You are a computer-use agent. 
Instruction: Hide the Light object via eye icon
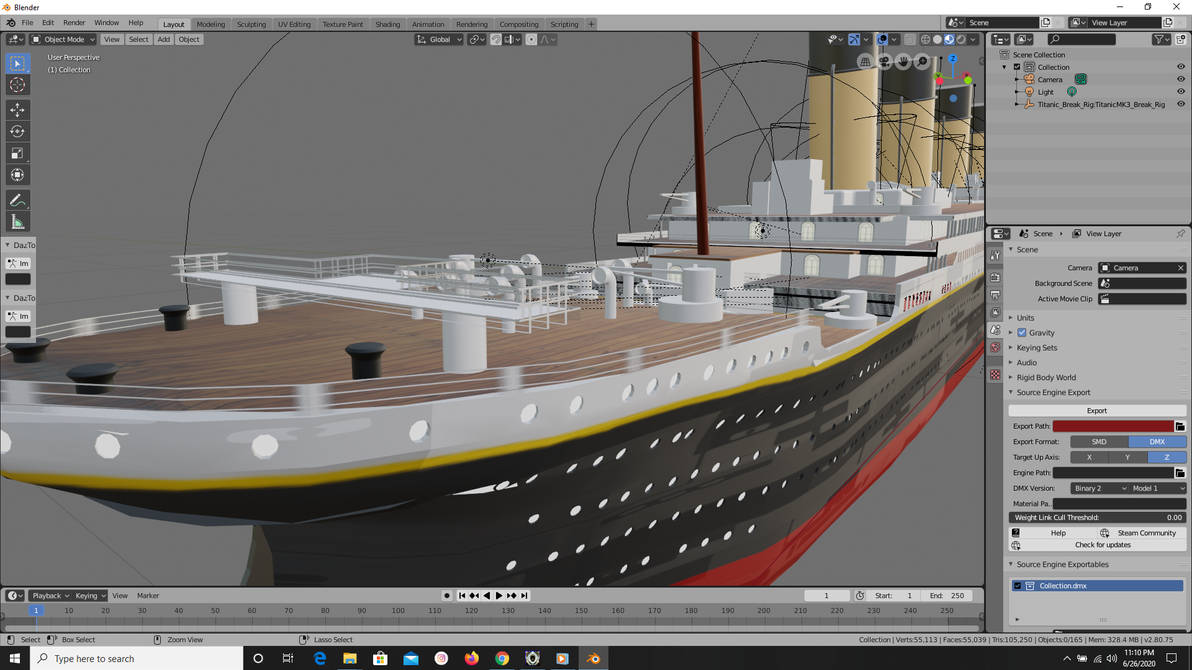(x=1181, y=92)
